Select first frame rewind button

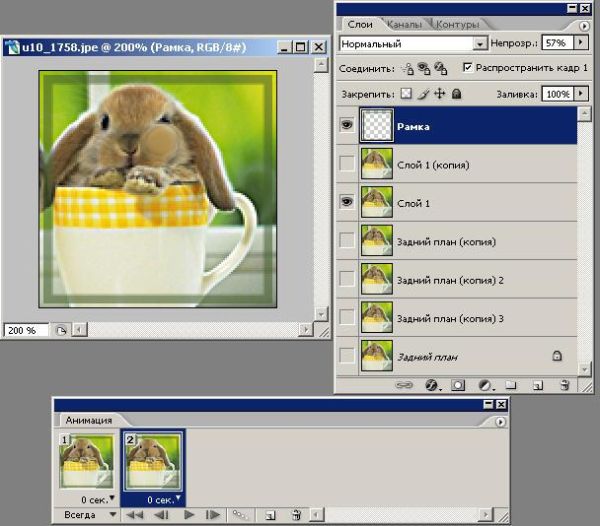[x=135, y=515]
